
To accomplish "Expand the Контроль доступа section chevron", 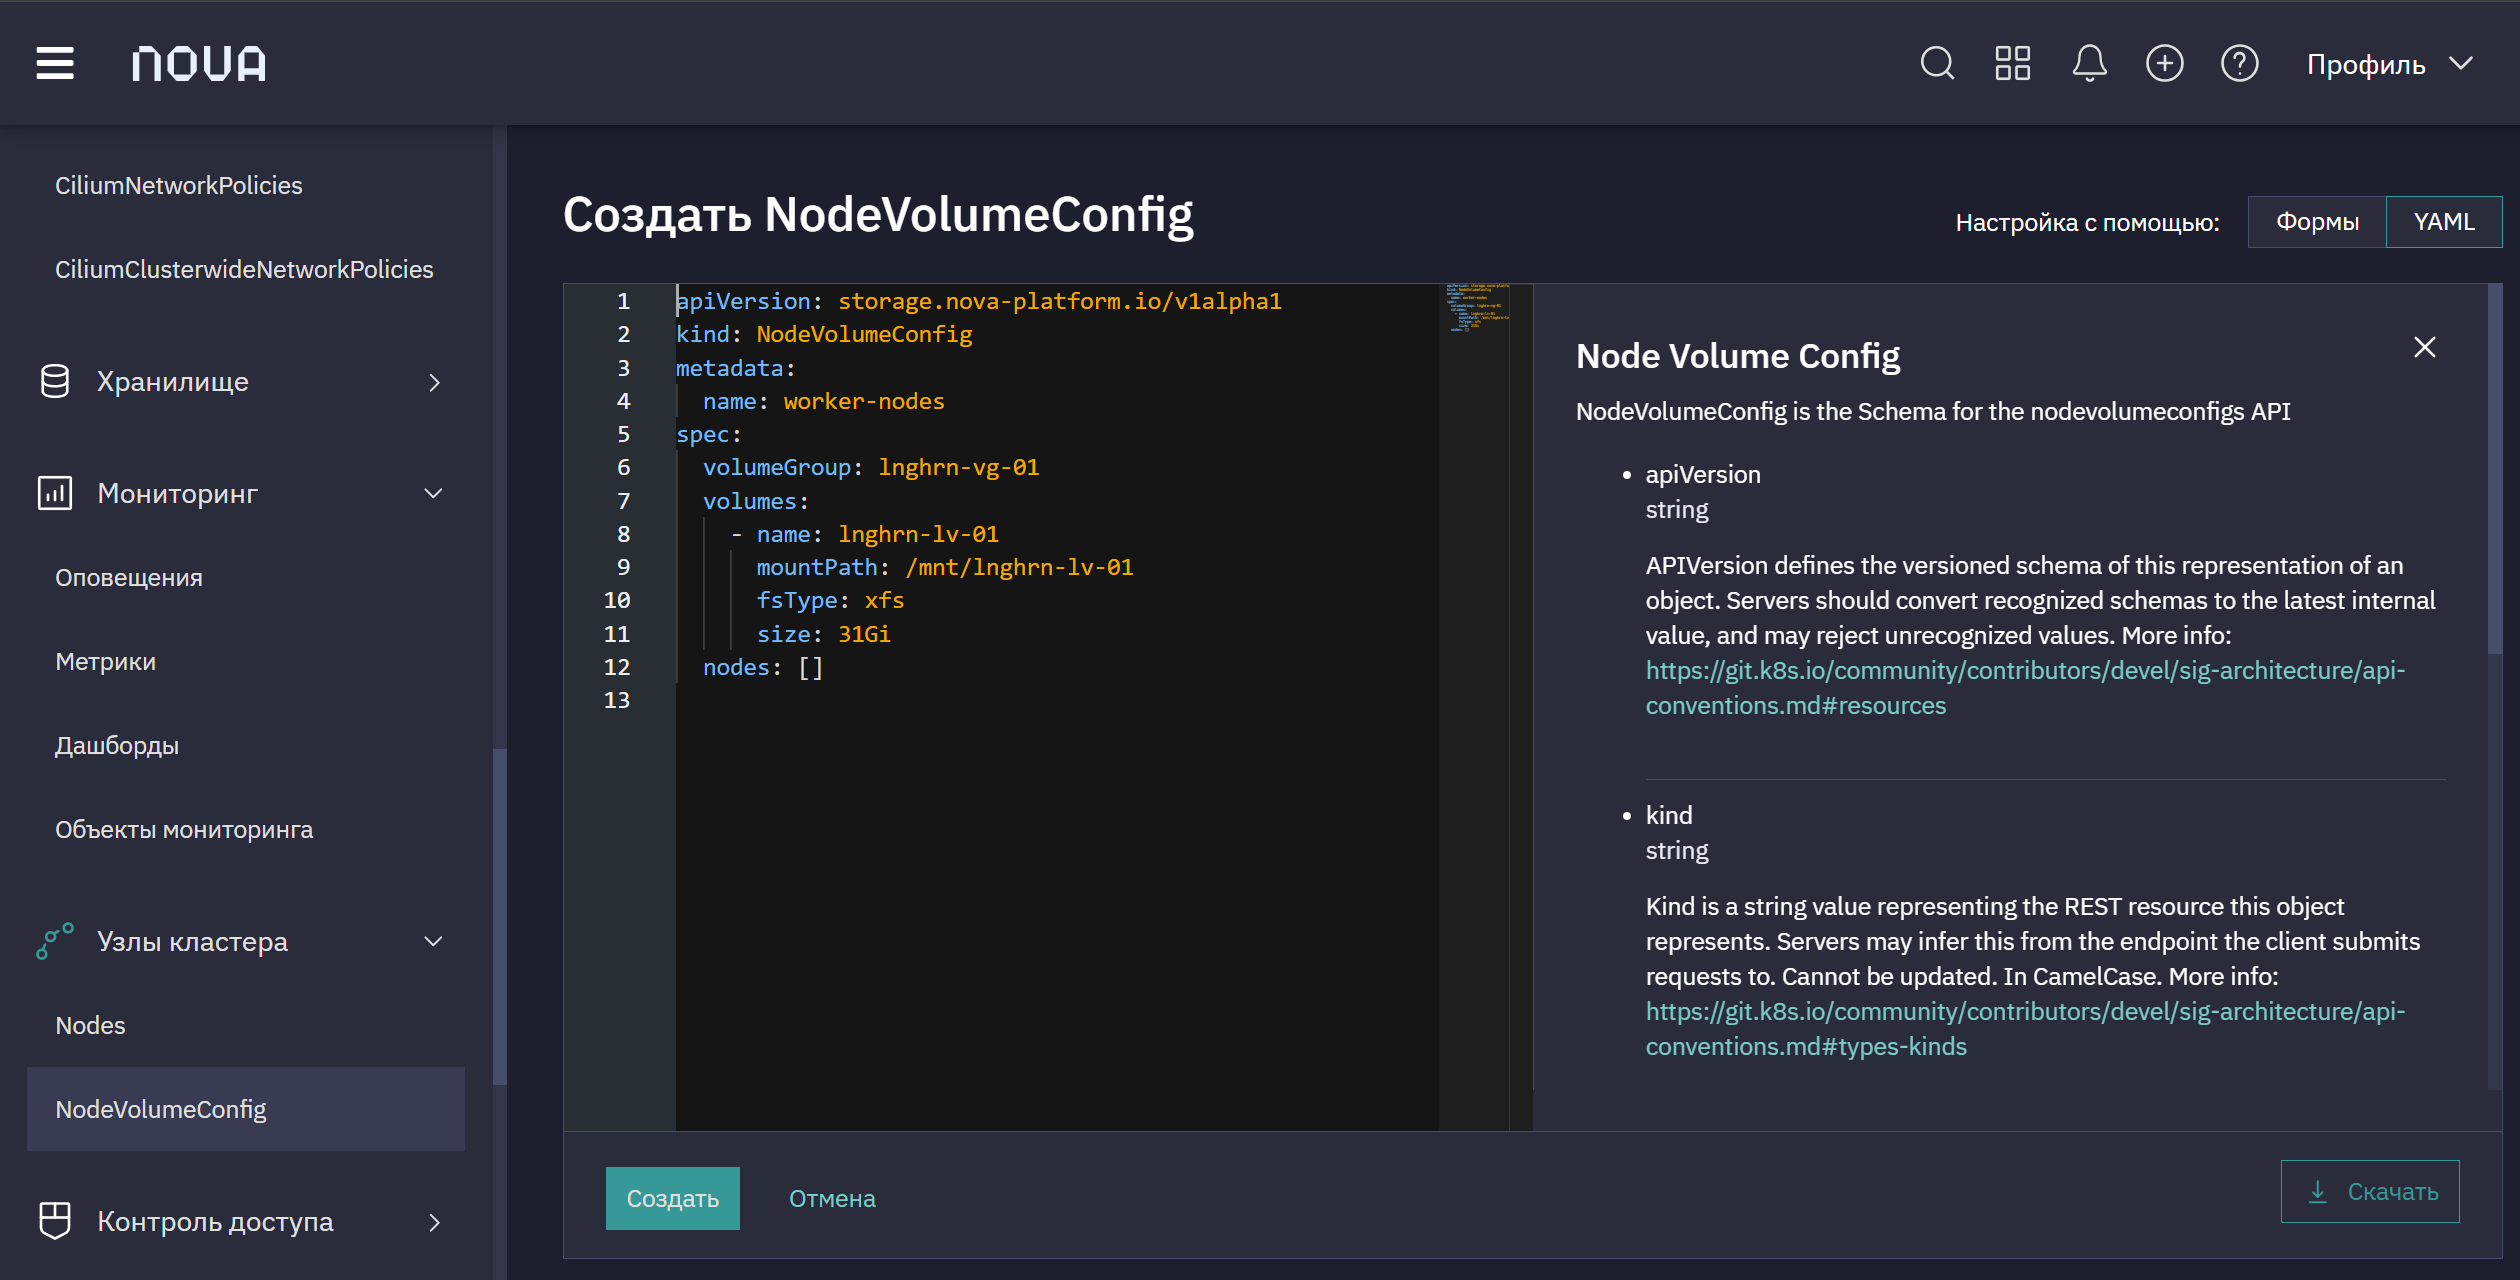I will click(434, 1222).
